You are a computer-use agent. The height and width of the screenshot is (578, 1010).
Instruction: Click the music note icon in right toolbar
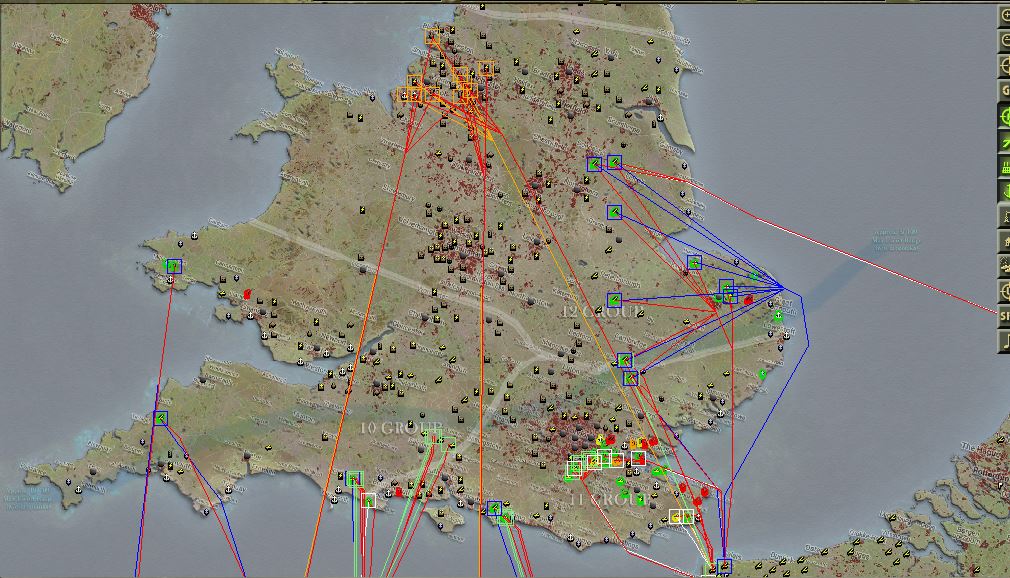(1005, 342)
